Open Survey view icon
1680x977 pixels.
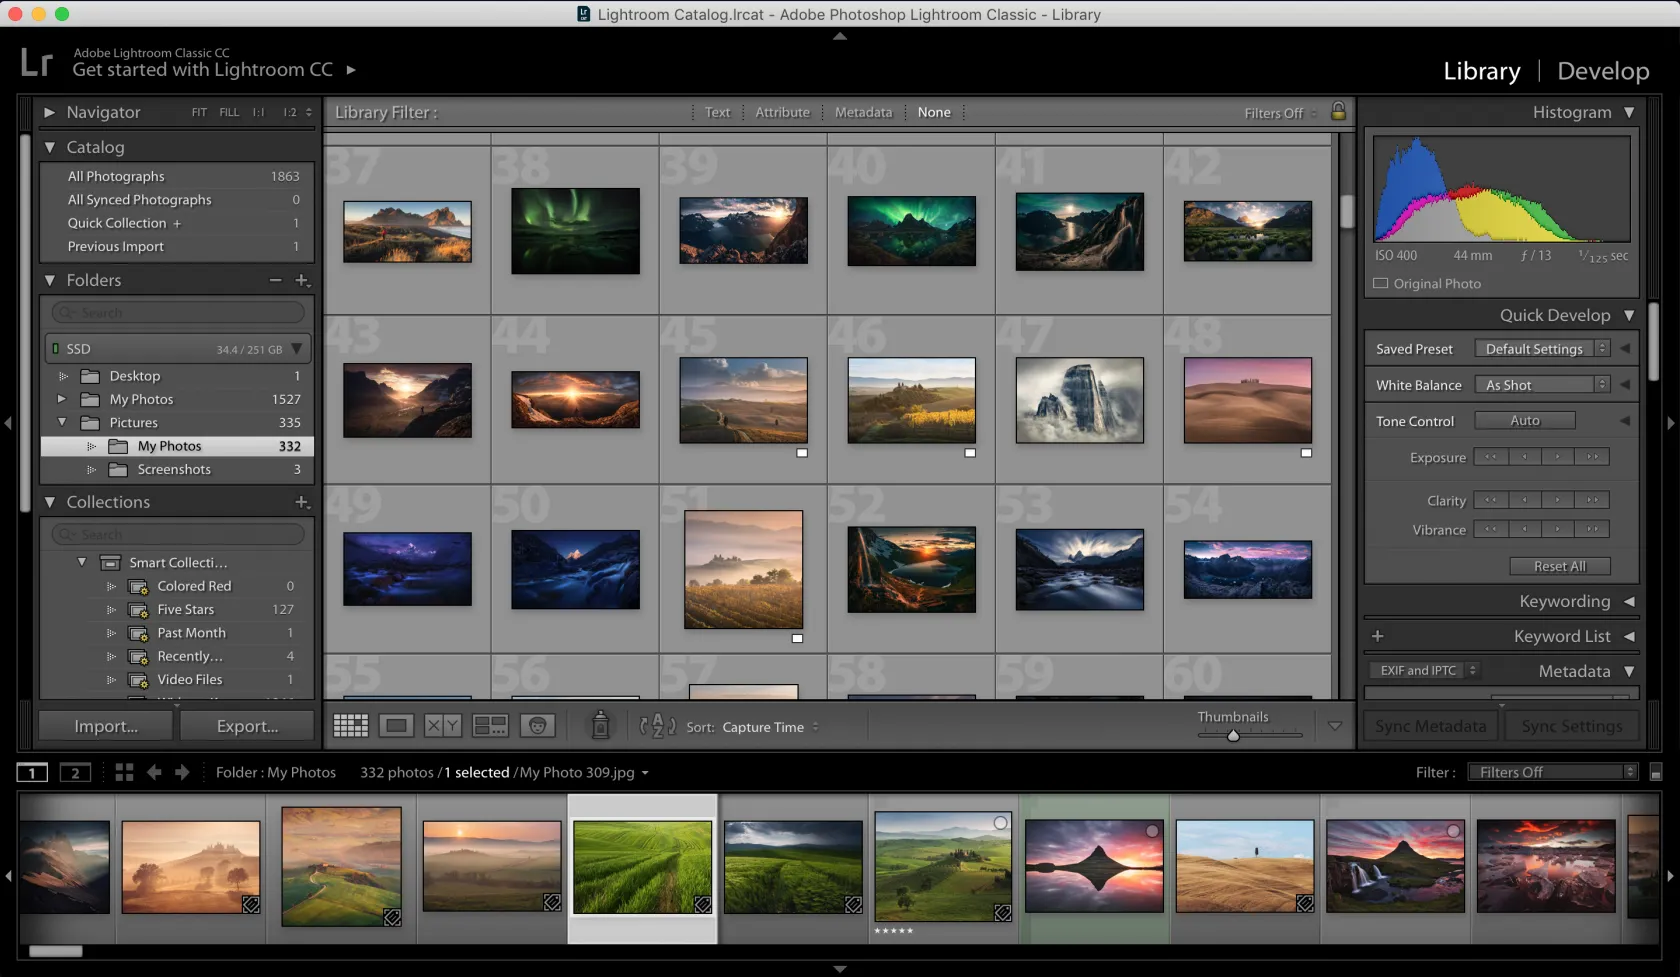[x=490, y=726]
